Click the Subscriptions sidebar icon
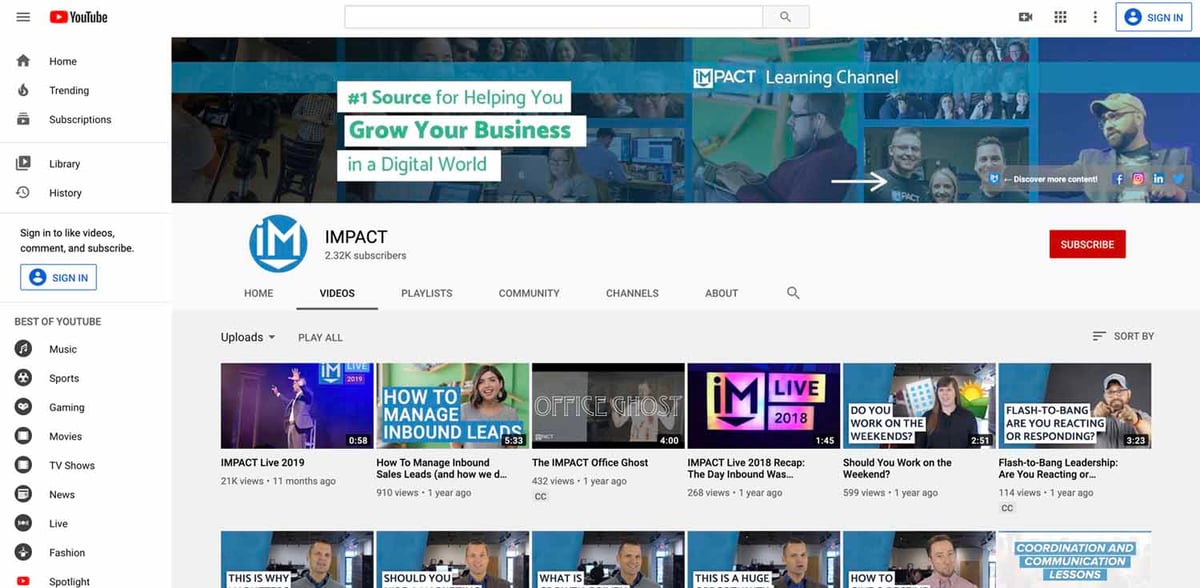This screenshot has height=588, width=1200. tap(23, 119)
